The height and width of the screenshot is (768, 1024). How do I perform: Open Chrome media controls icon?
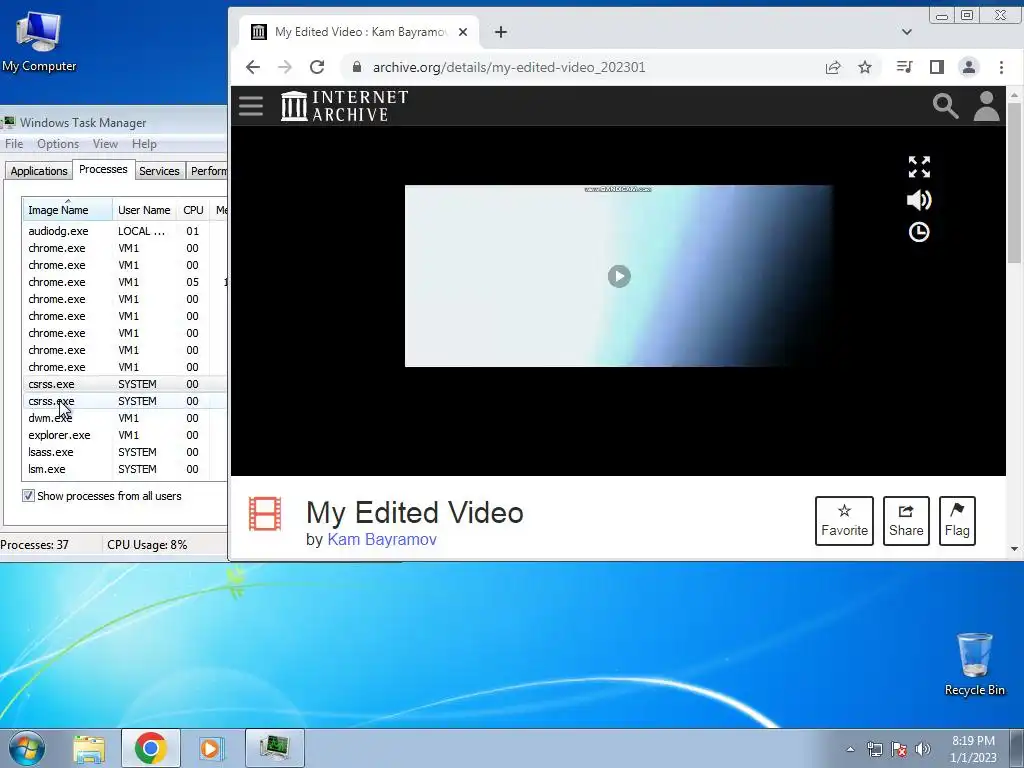904,67
